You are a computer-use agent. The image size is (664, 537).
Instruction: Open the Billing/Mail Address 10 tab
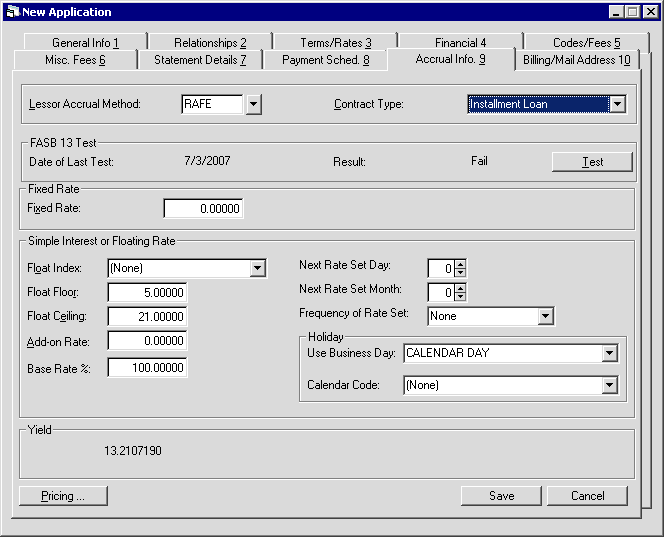pyautogui.click(x=577, y=60)
